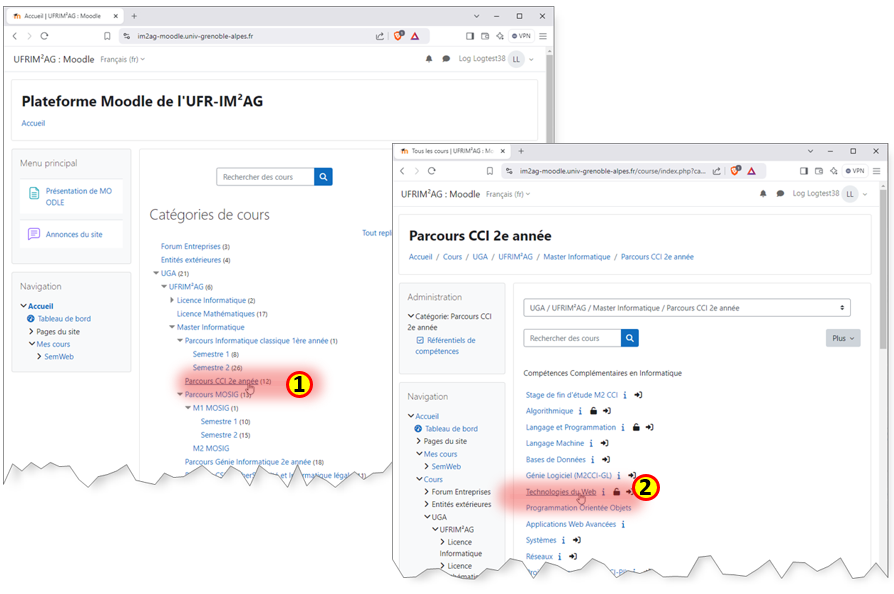Click Master Informatique in the breadcrumb
894x594 pixels.
(576, 257)
